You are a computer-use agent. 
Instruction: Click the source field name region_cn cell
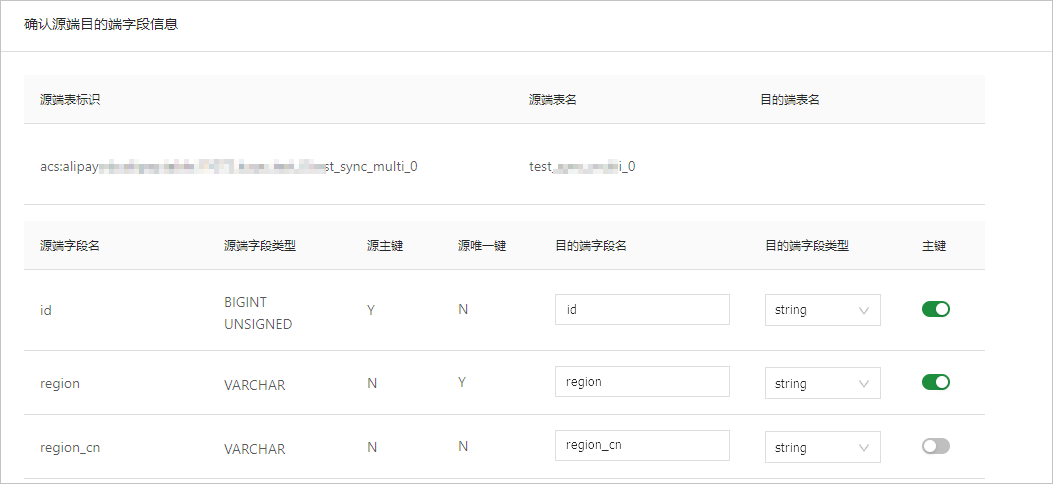[71, 447]
